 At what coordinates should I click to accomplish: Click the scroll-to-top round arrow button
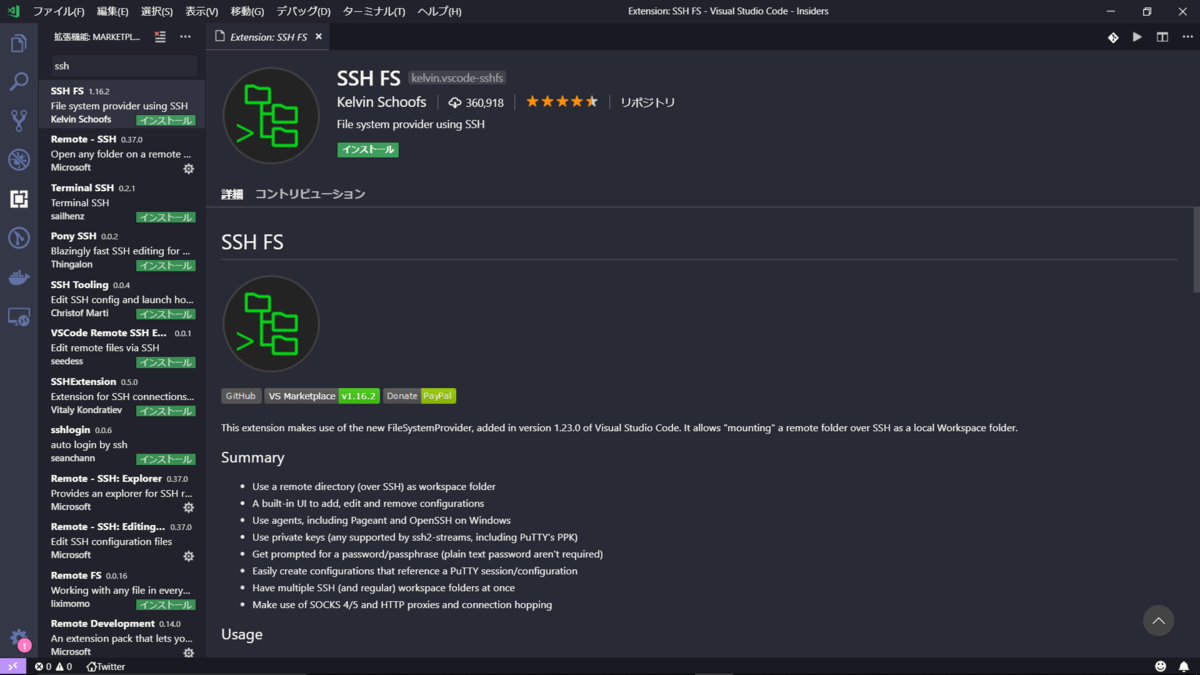click(x=1158, y=621)
